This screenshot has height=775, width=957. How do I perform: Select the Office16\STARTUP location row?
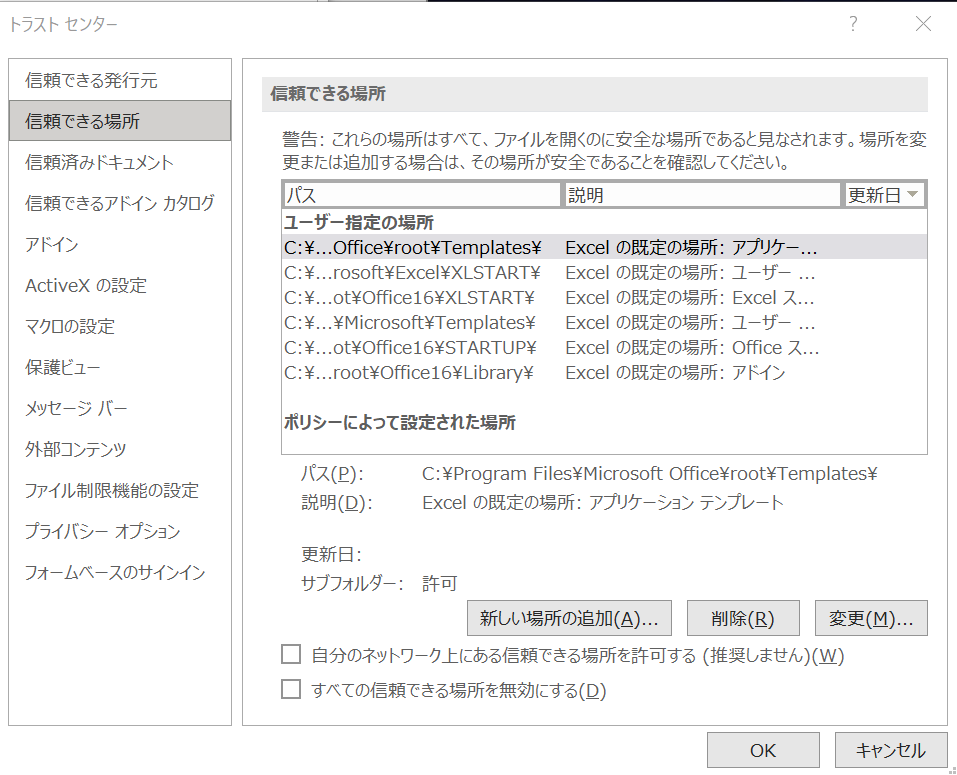604,347
